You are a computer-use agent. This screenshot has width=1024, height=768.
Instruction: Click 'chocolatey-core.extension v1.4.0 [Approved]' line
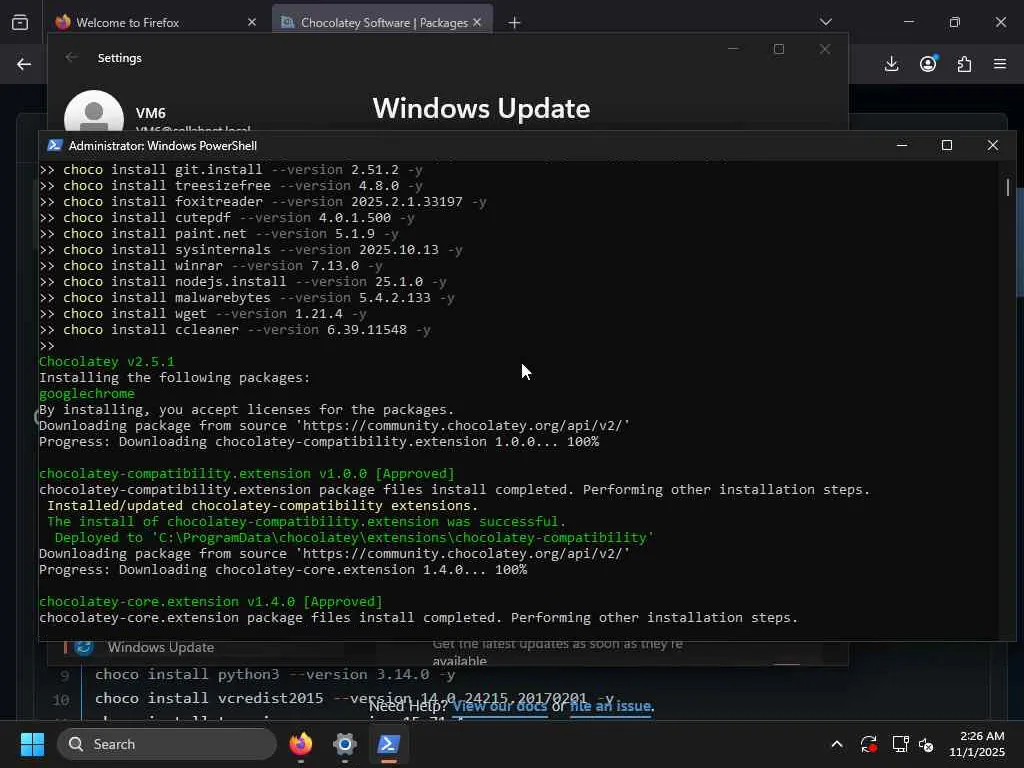pos(210,601)
